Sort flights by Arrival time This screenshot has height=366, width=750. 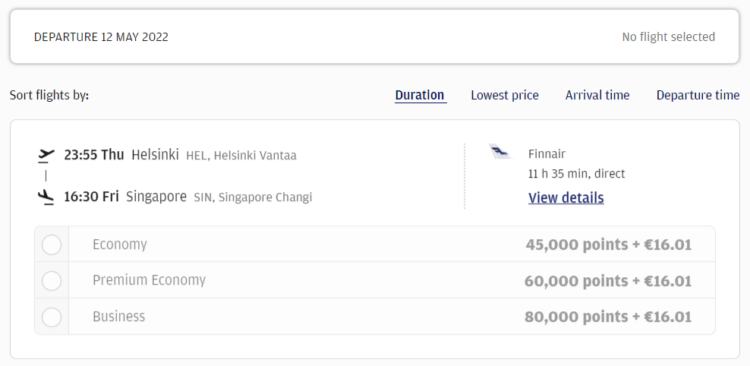click(597, 95)
